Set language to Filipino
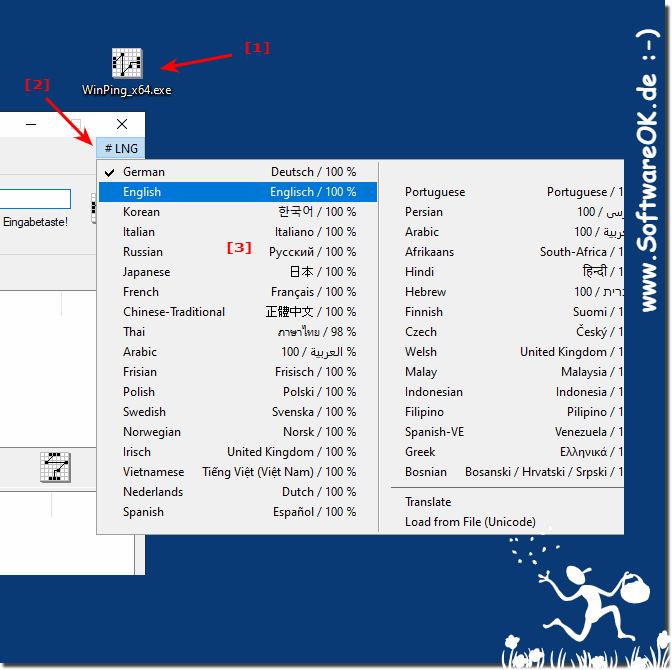This screenshot has height=670, width=672. (x=502, y=412)
